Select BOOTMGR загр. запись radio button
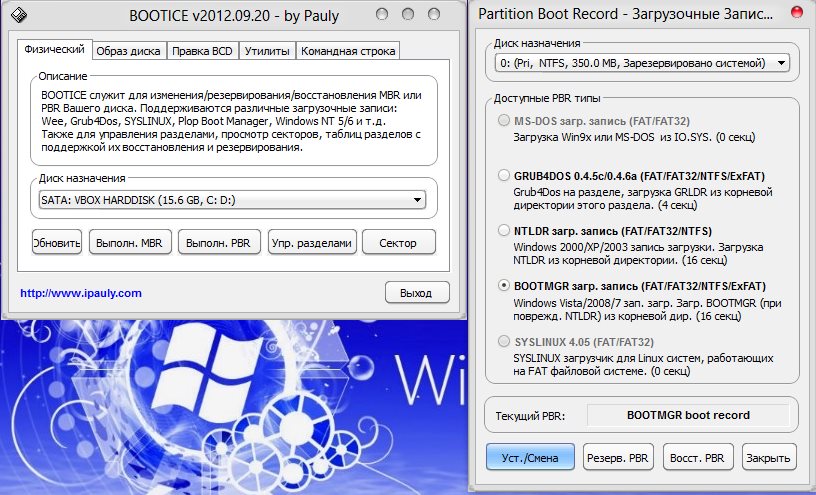 coord(504,285)
